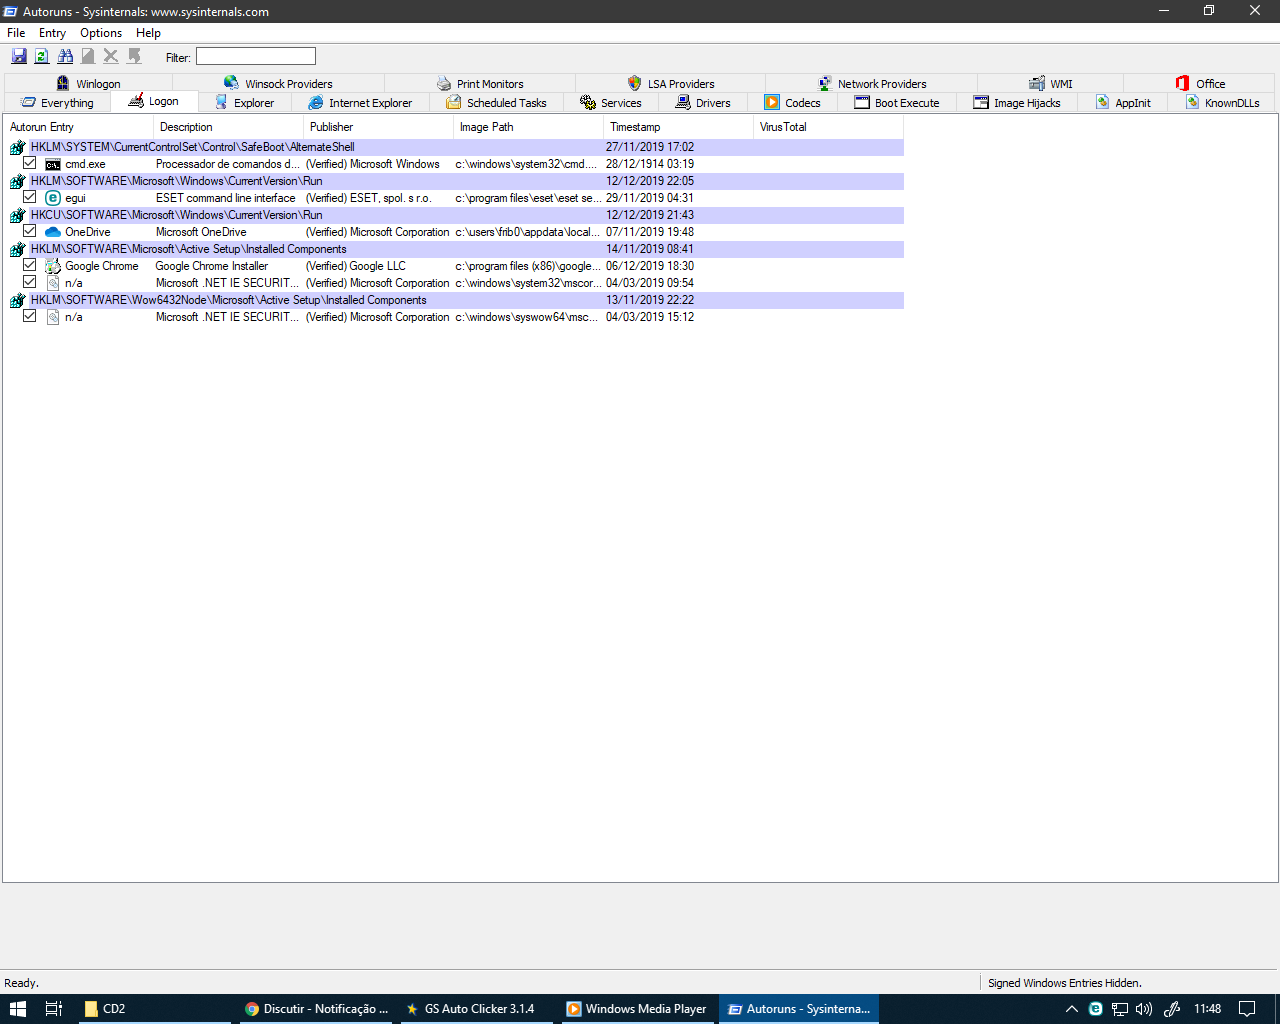Open the Action Center notification icon

[1247, 1009]
